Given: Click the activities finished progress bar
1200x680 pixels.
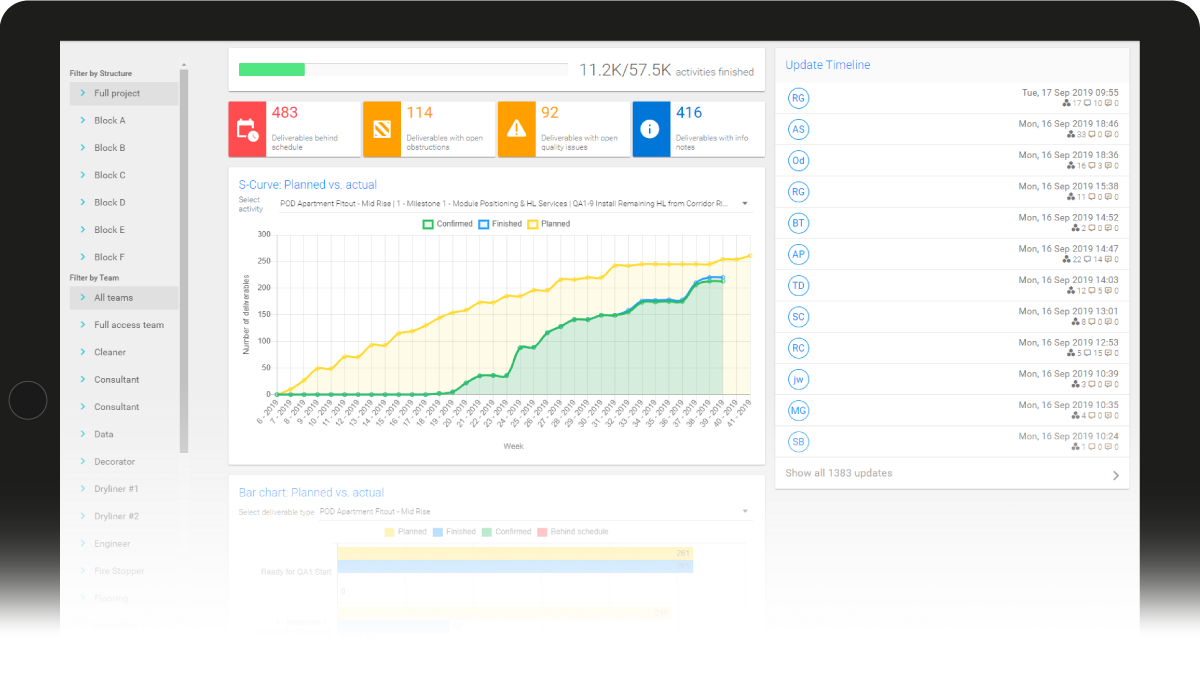Looking at the screenshot, I should click(403, 70).
